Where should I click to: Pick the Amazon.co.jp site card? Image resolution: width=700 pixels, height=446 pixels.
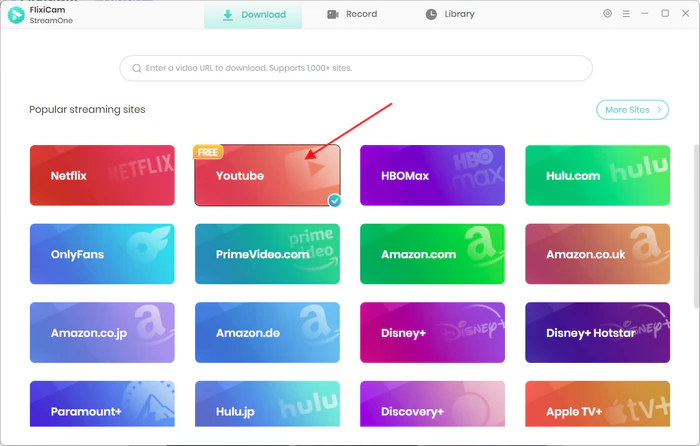[x=102, y=333]
